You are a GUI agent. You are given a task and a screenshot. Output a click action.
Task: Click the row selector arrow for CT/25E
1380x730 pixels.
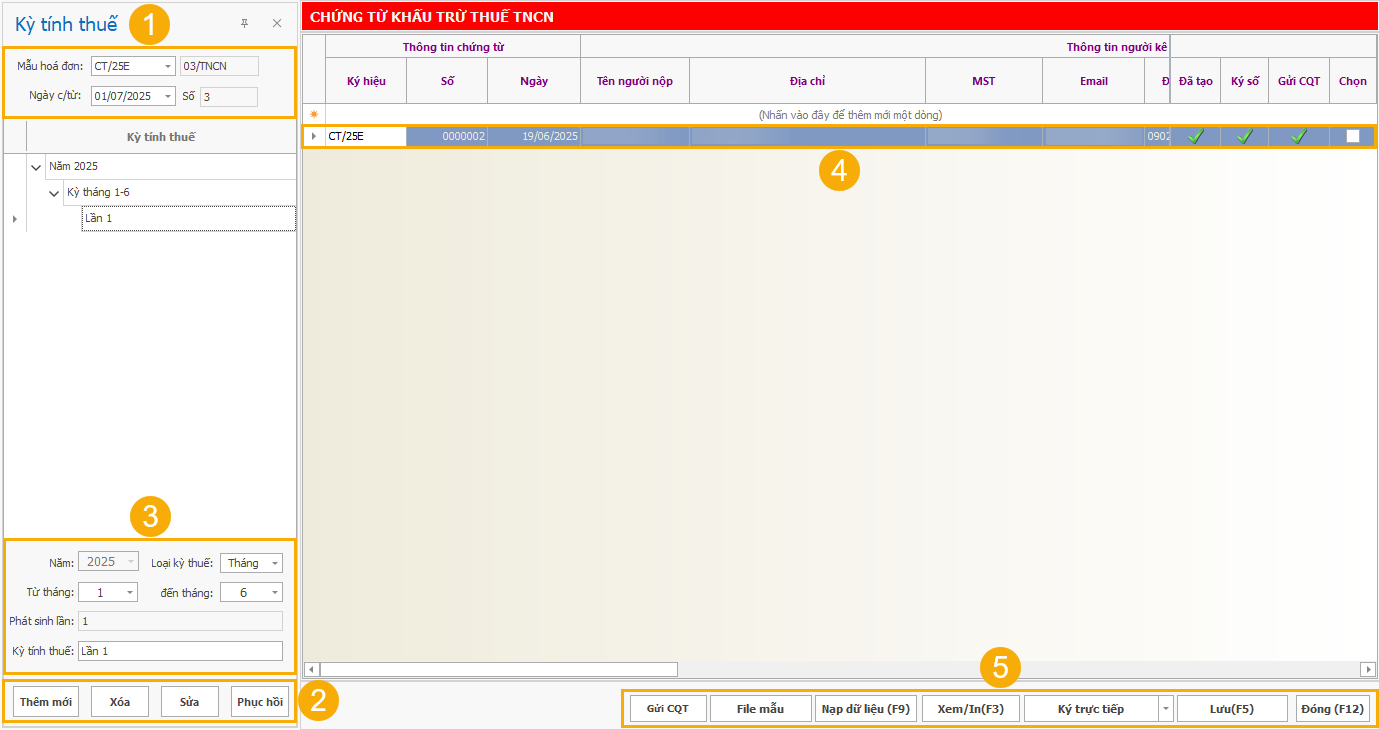[314, 137]
